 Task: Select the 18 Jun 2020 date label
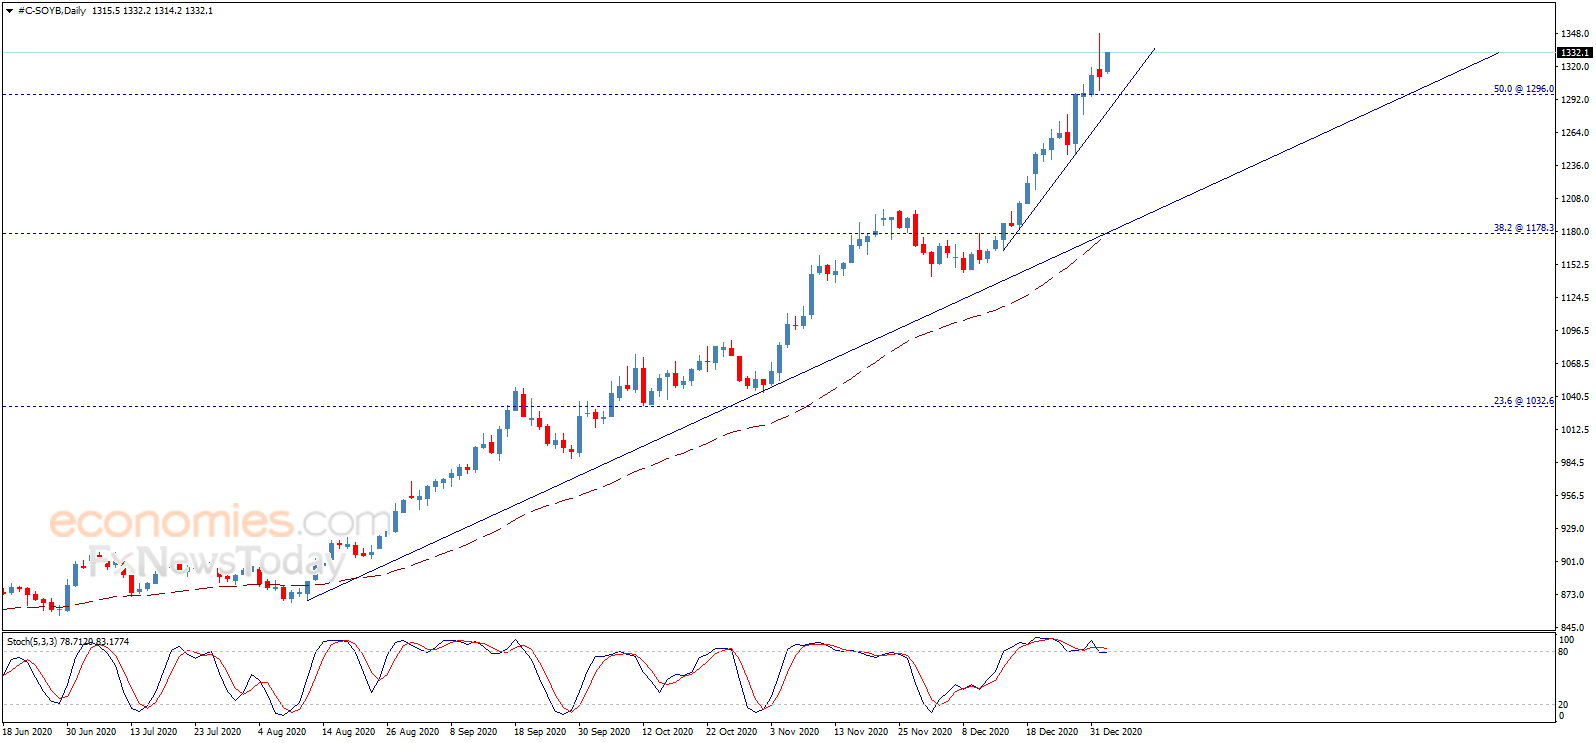pos(27,732)
